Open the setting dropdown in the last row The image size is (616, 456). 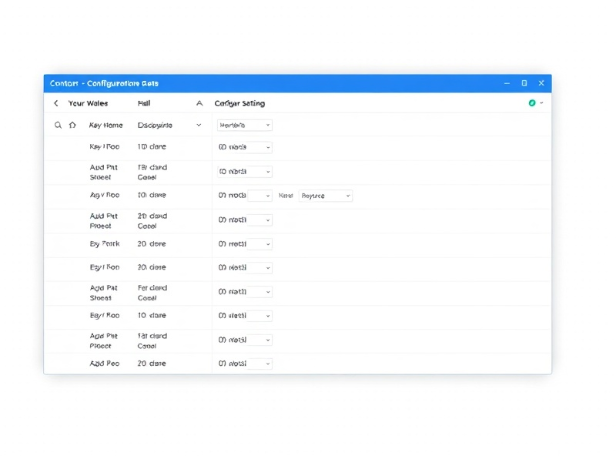(x=245, y=364)
